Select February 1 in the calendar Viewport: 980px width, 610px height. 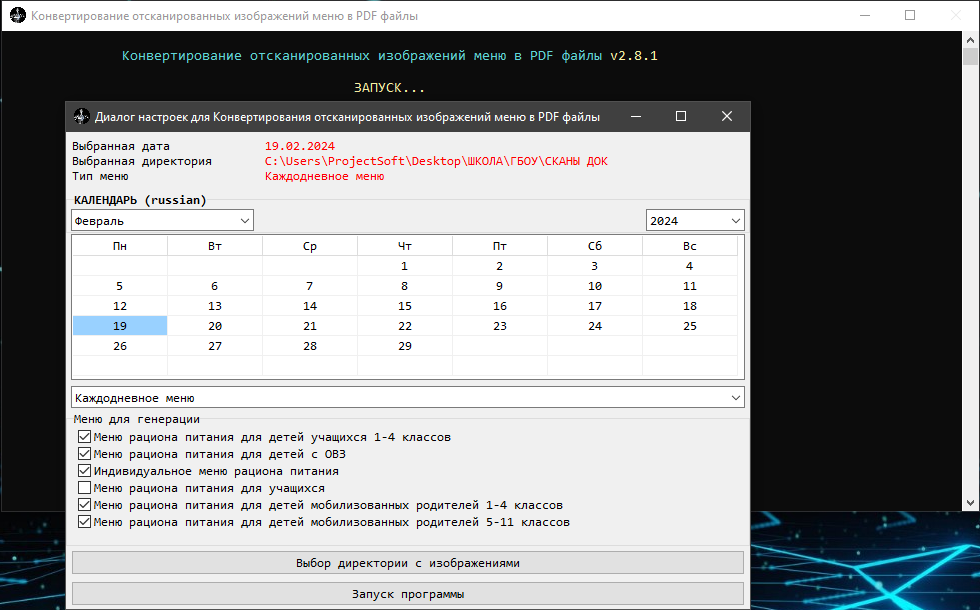pyautogui.click(x=404, y=265)
